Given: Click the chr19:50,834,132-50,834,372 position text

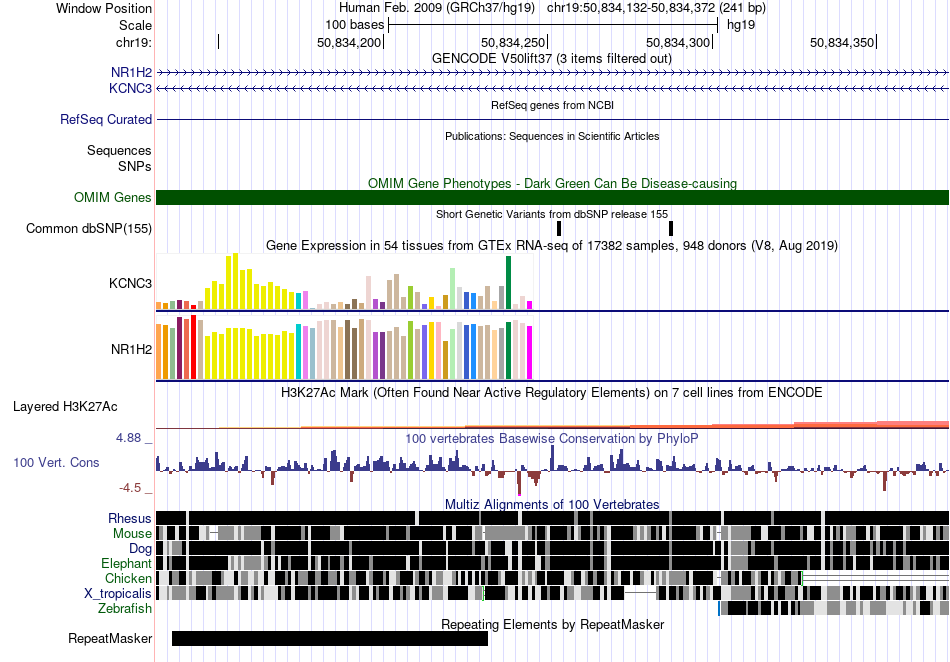Looking at the screenshot, I should (x=656, y=8).
